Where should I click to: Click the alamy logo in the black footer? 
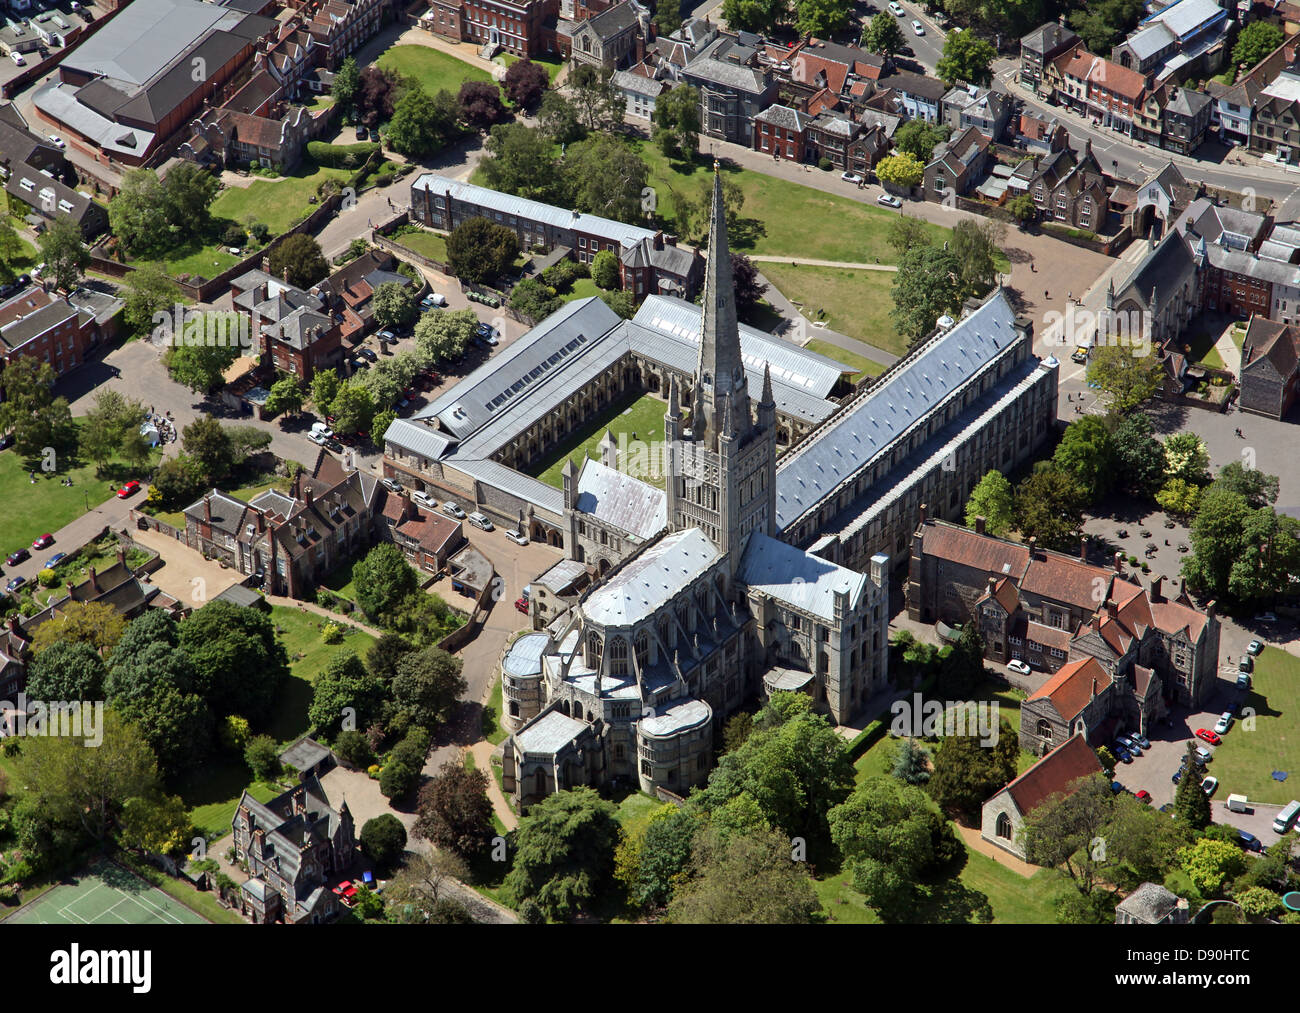pos(100,967)
